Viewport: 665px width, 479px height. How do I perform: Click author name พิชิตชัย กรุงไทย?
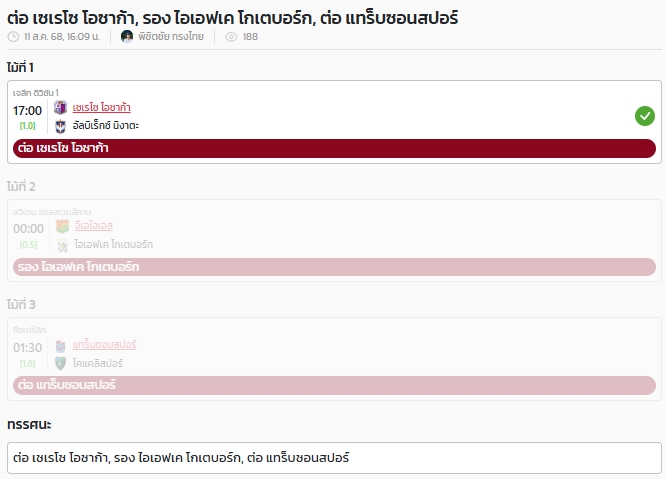171,37
